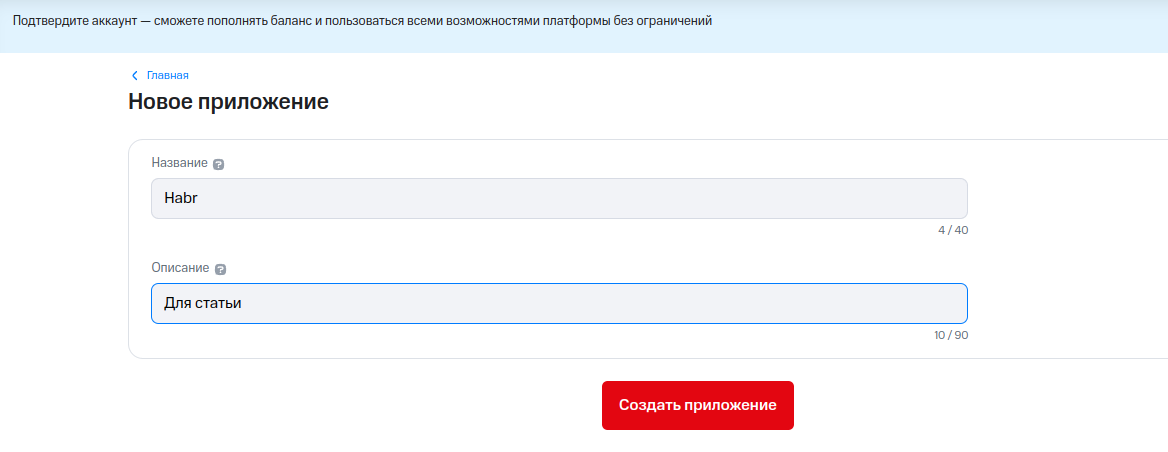
Task: Open the help icon next to Название
Action: (x=219, y=164)
